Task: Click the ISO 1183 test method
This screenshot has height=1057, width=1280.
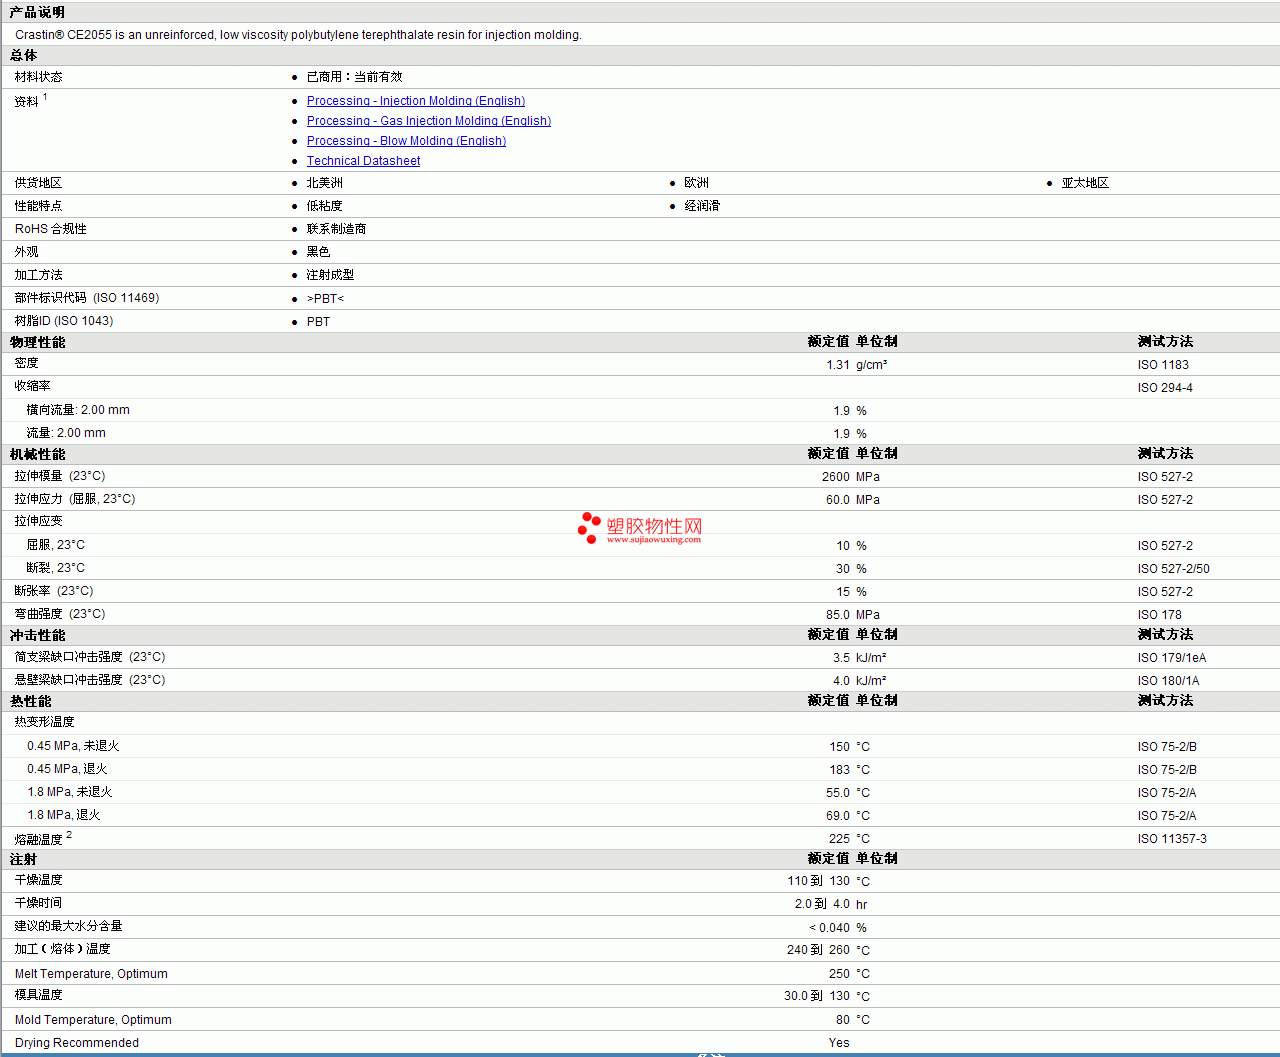Action: click(1163, 365)
